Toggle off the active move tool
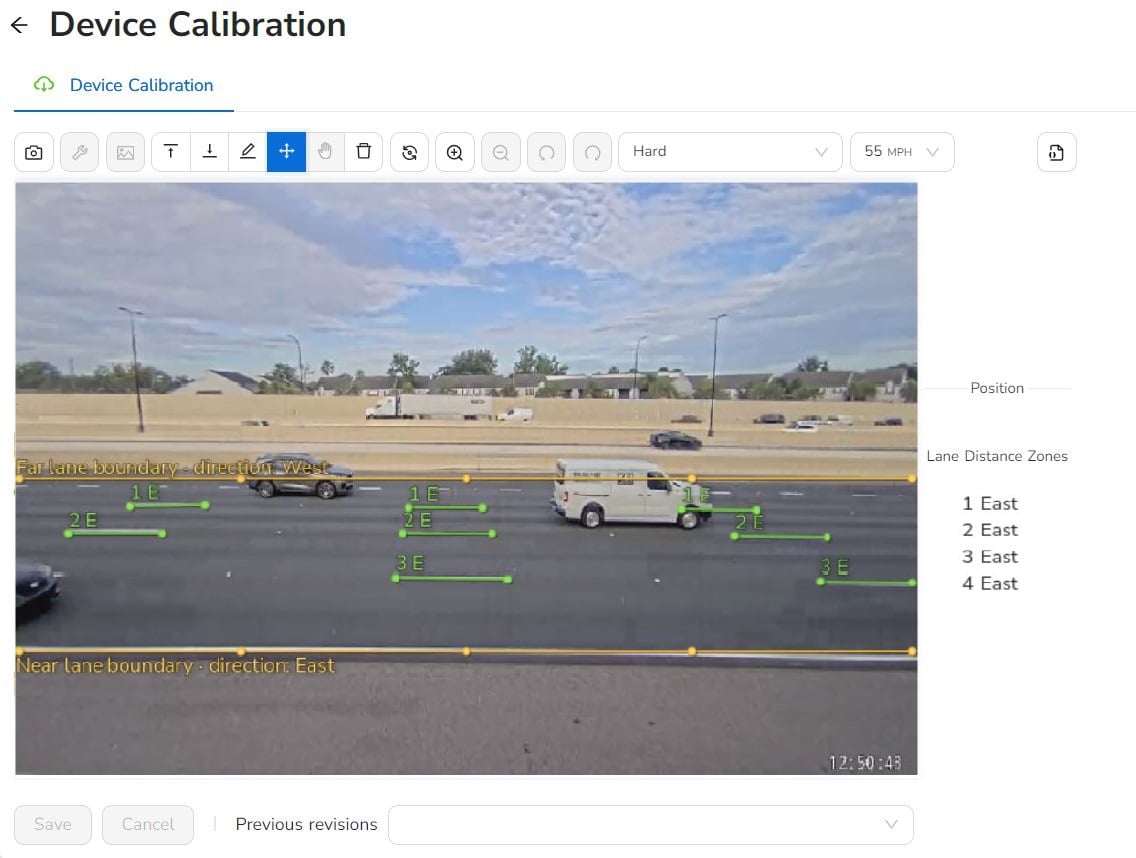The image size is (1136, 858). tap(287, 152)
